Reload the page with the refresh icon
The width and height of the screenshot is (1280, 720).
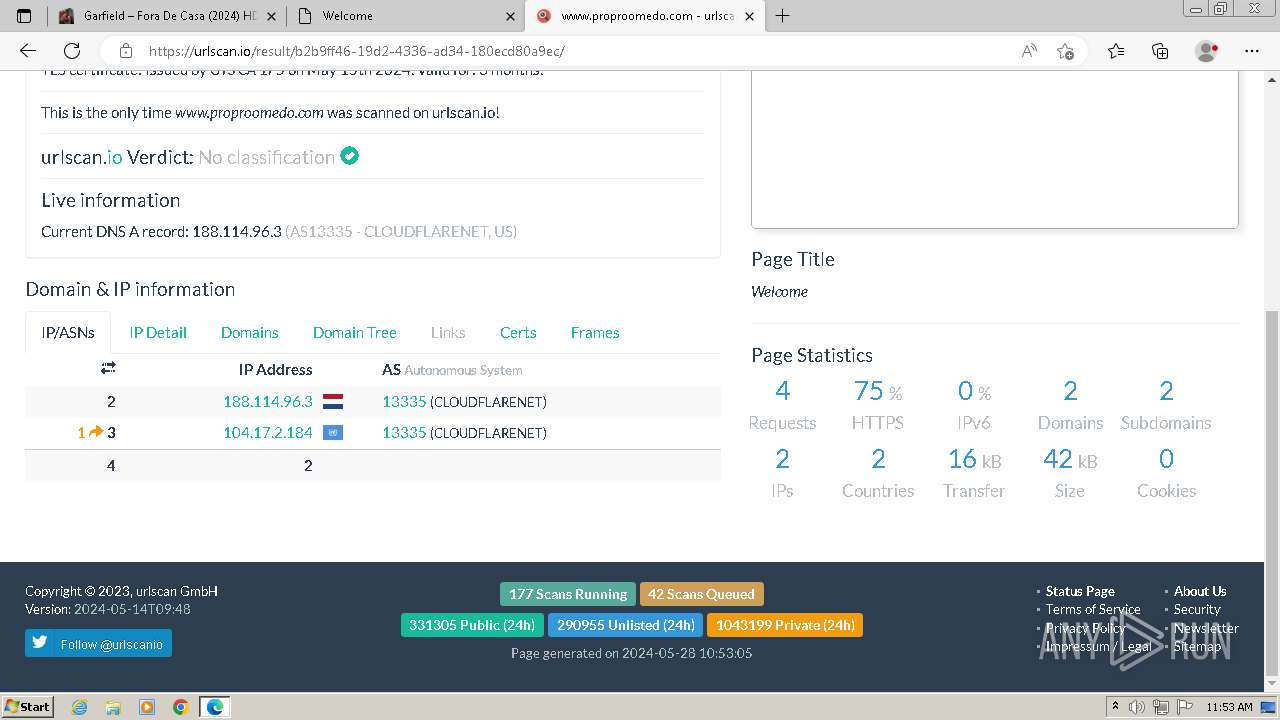coord(72,51)
